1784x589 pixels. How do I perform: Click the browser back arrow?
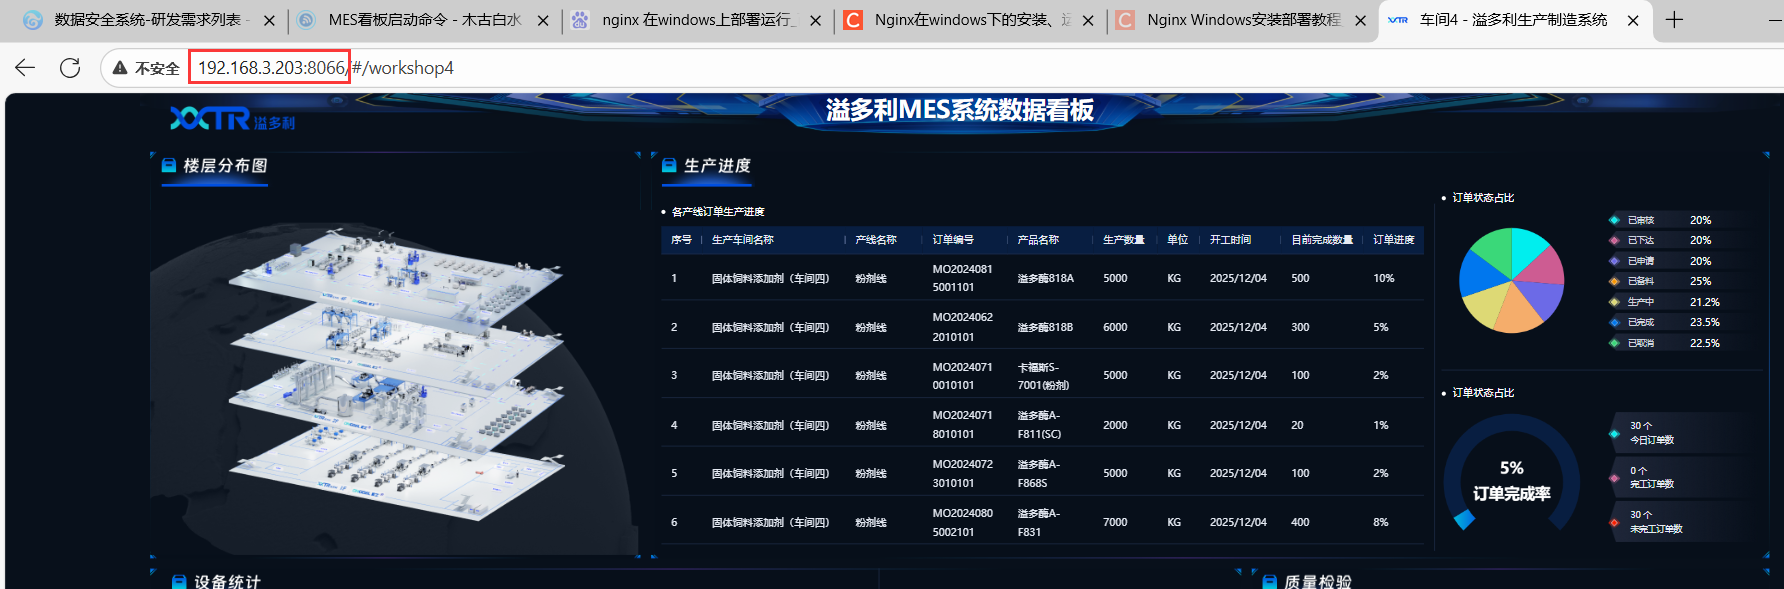tap(25, 67)
